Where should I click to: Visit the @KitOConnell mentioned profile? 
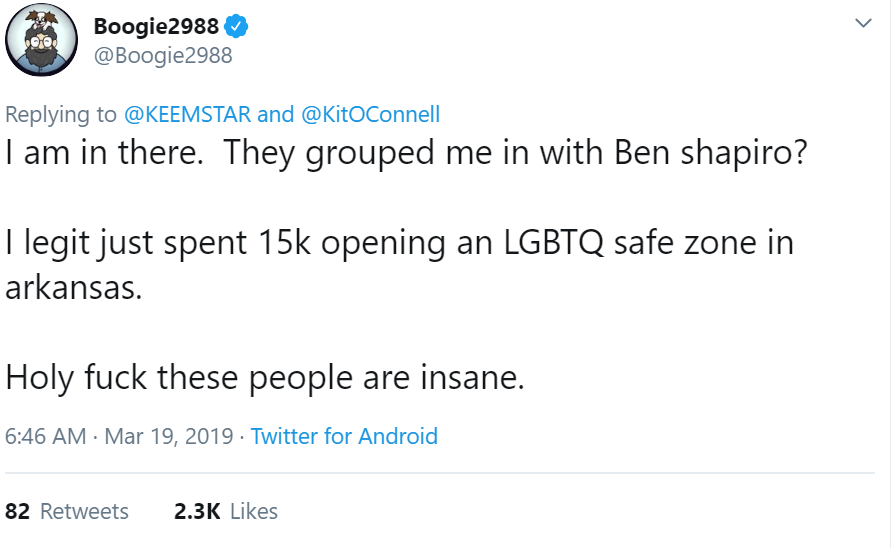point(370,114)
